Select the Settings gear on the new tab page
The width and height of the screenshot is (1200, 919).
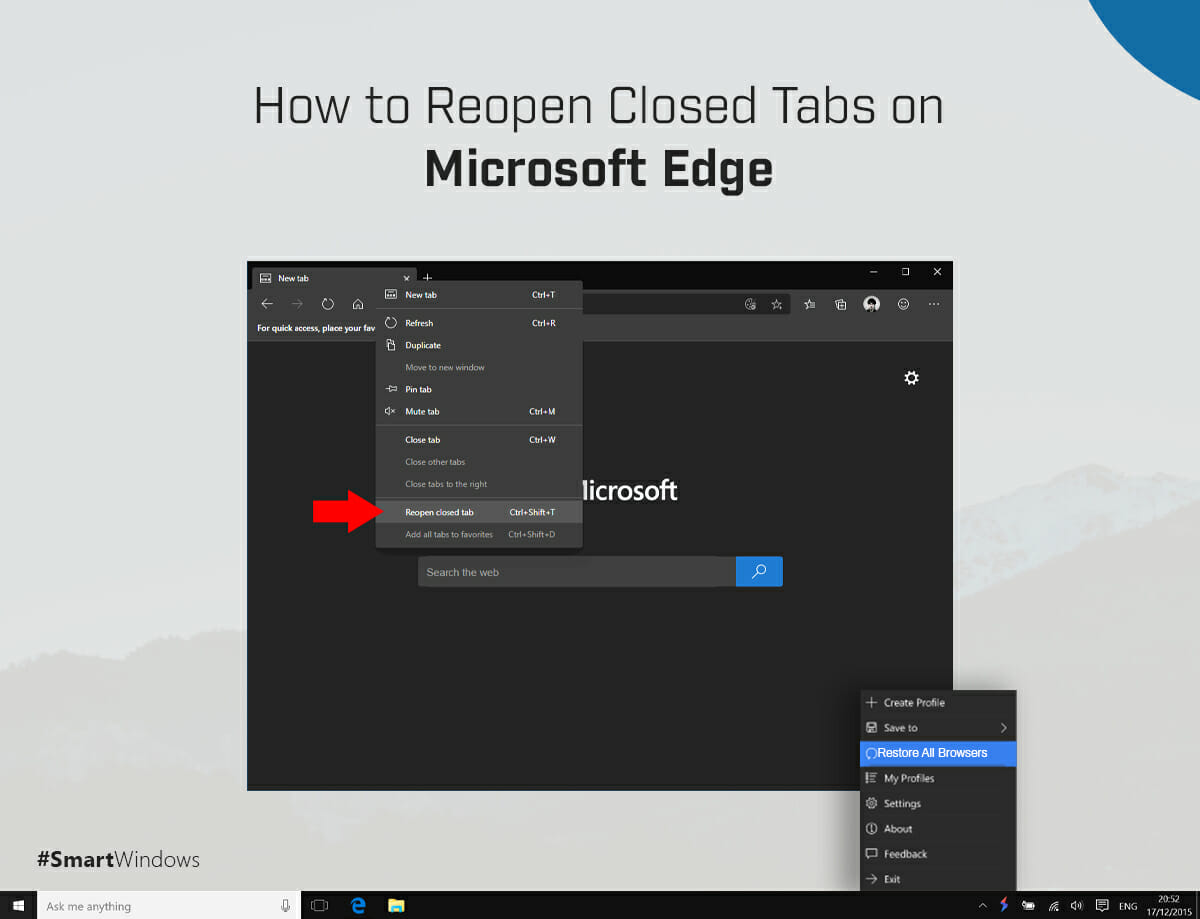(911, 378)
